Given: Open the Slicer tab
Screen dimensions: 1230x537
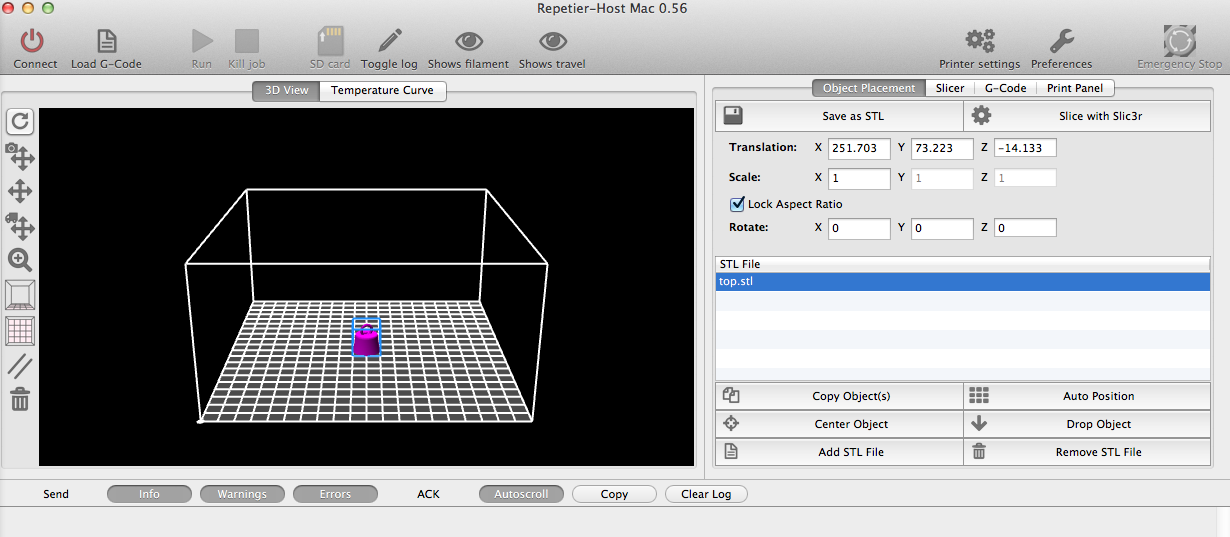Looking at the screenshot, I should (x=950, y=88).
